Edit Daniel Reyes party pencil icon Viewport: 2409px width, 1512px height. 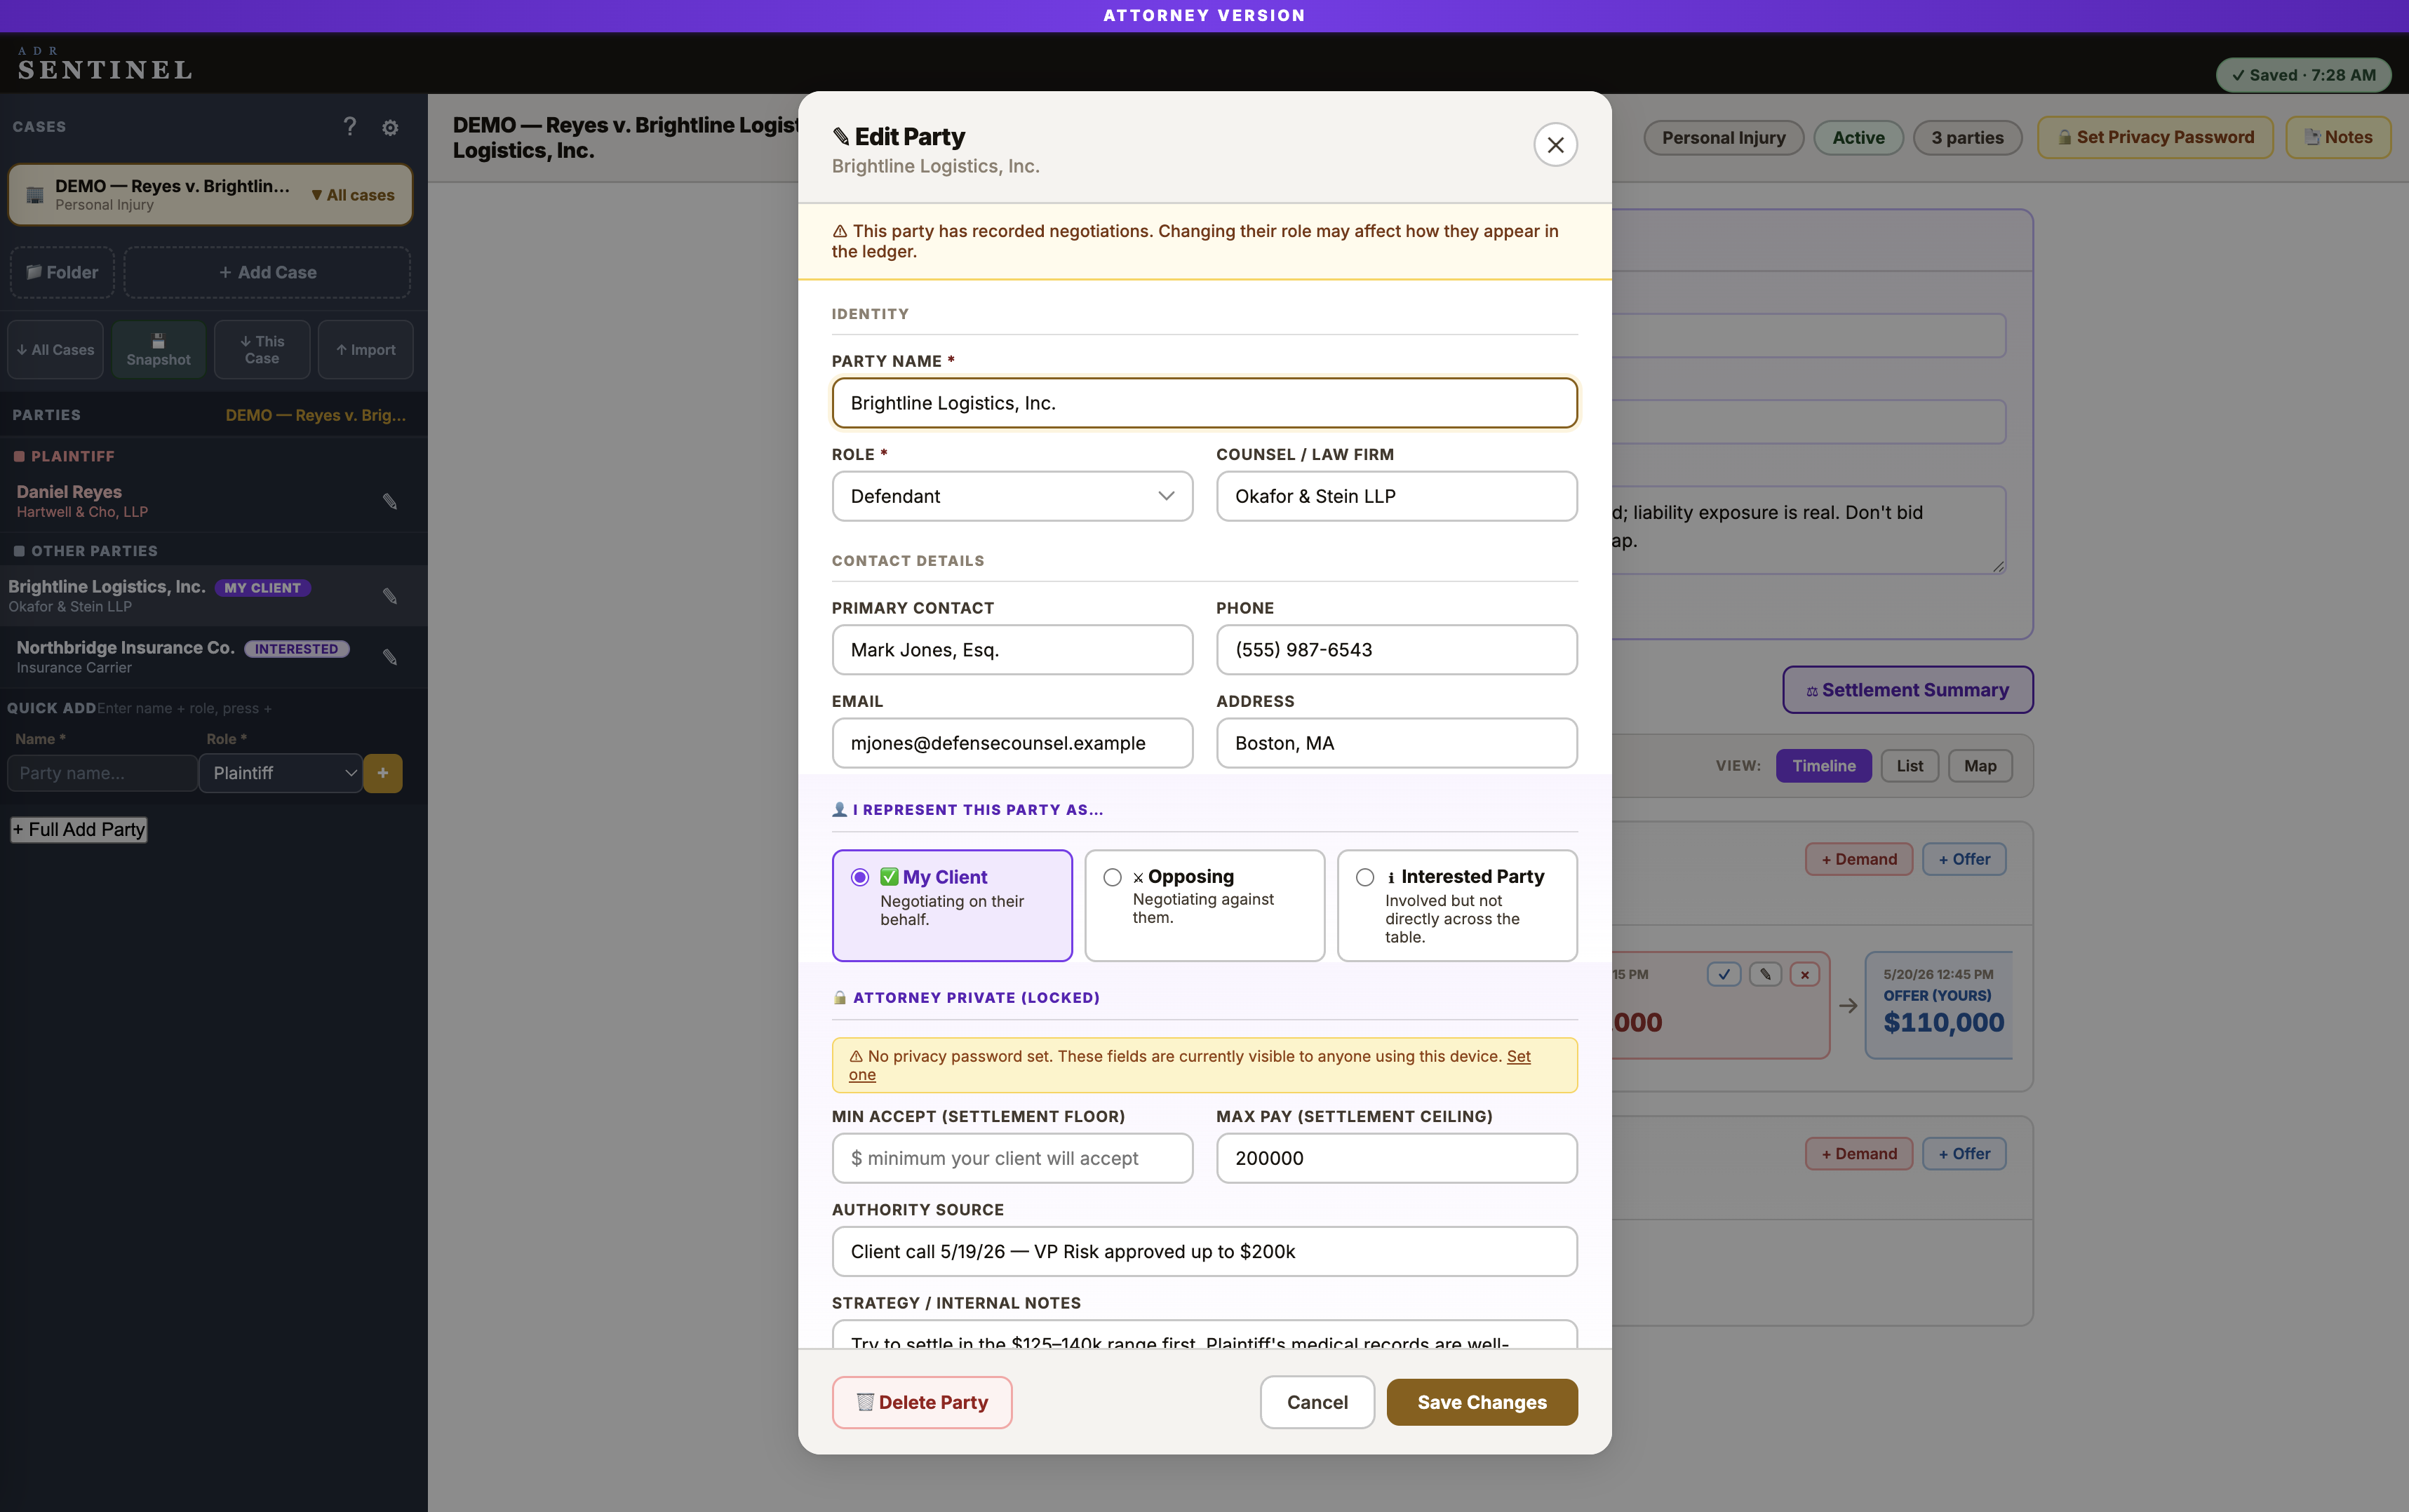click(x=390, y=501)
